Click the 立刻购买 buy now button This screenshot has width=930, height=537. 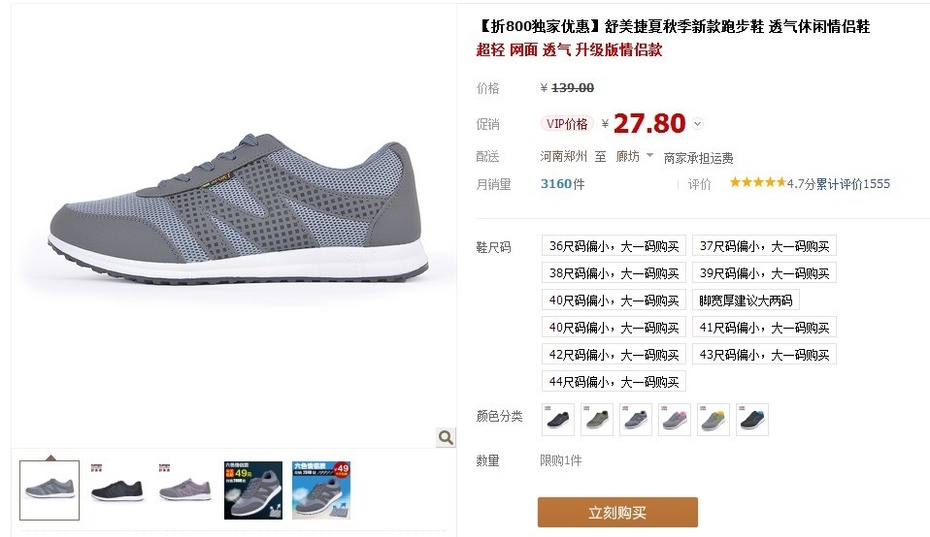point(617,512)
